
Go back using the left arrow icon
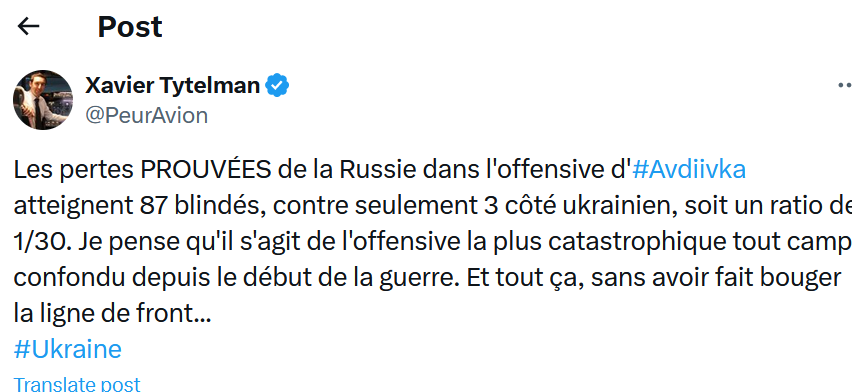pos(28,26)
